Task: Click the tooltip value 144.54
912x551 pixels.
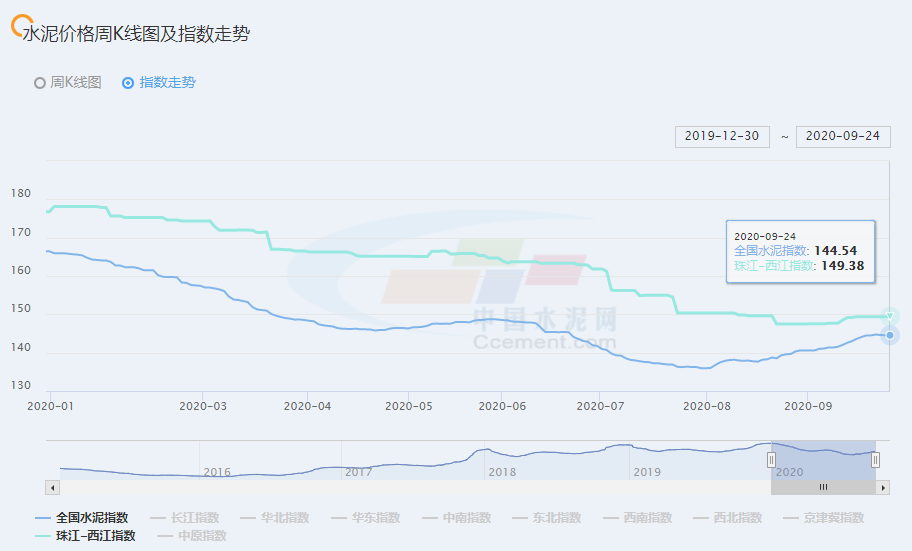Action: tap(835, 251)
